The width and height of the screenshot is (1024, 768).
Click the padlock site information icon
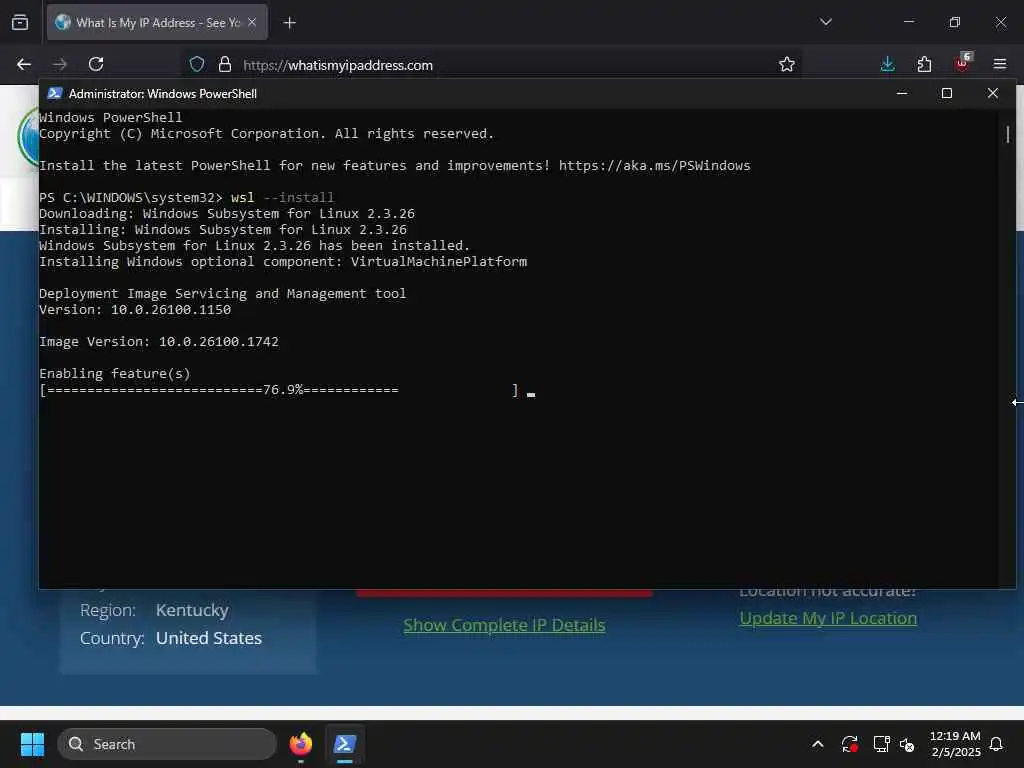click(x=225, y=64)
